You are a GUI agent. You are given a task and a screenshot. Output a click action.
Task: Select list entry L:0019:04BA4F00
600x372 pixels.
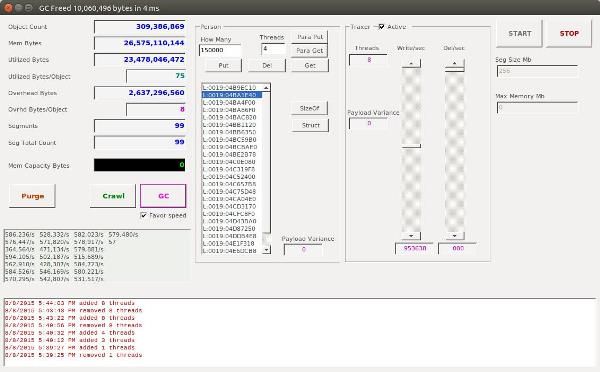pos(232,103)
